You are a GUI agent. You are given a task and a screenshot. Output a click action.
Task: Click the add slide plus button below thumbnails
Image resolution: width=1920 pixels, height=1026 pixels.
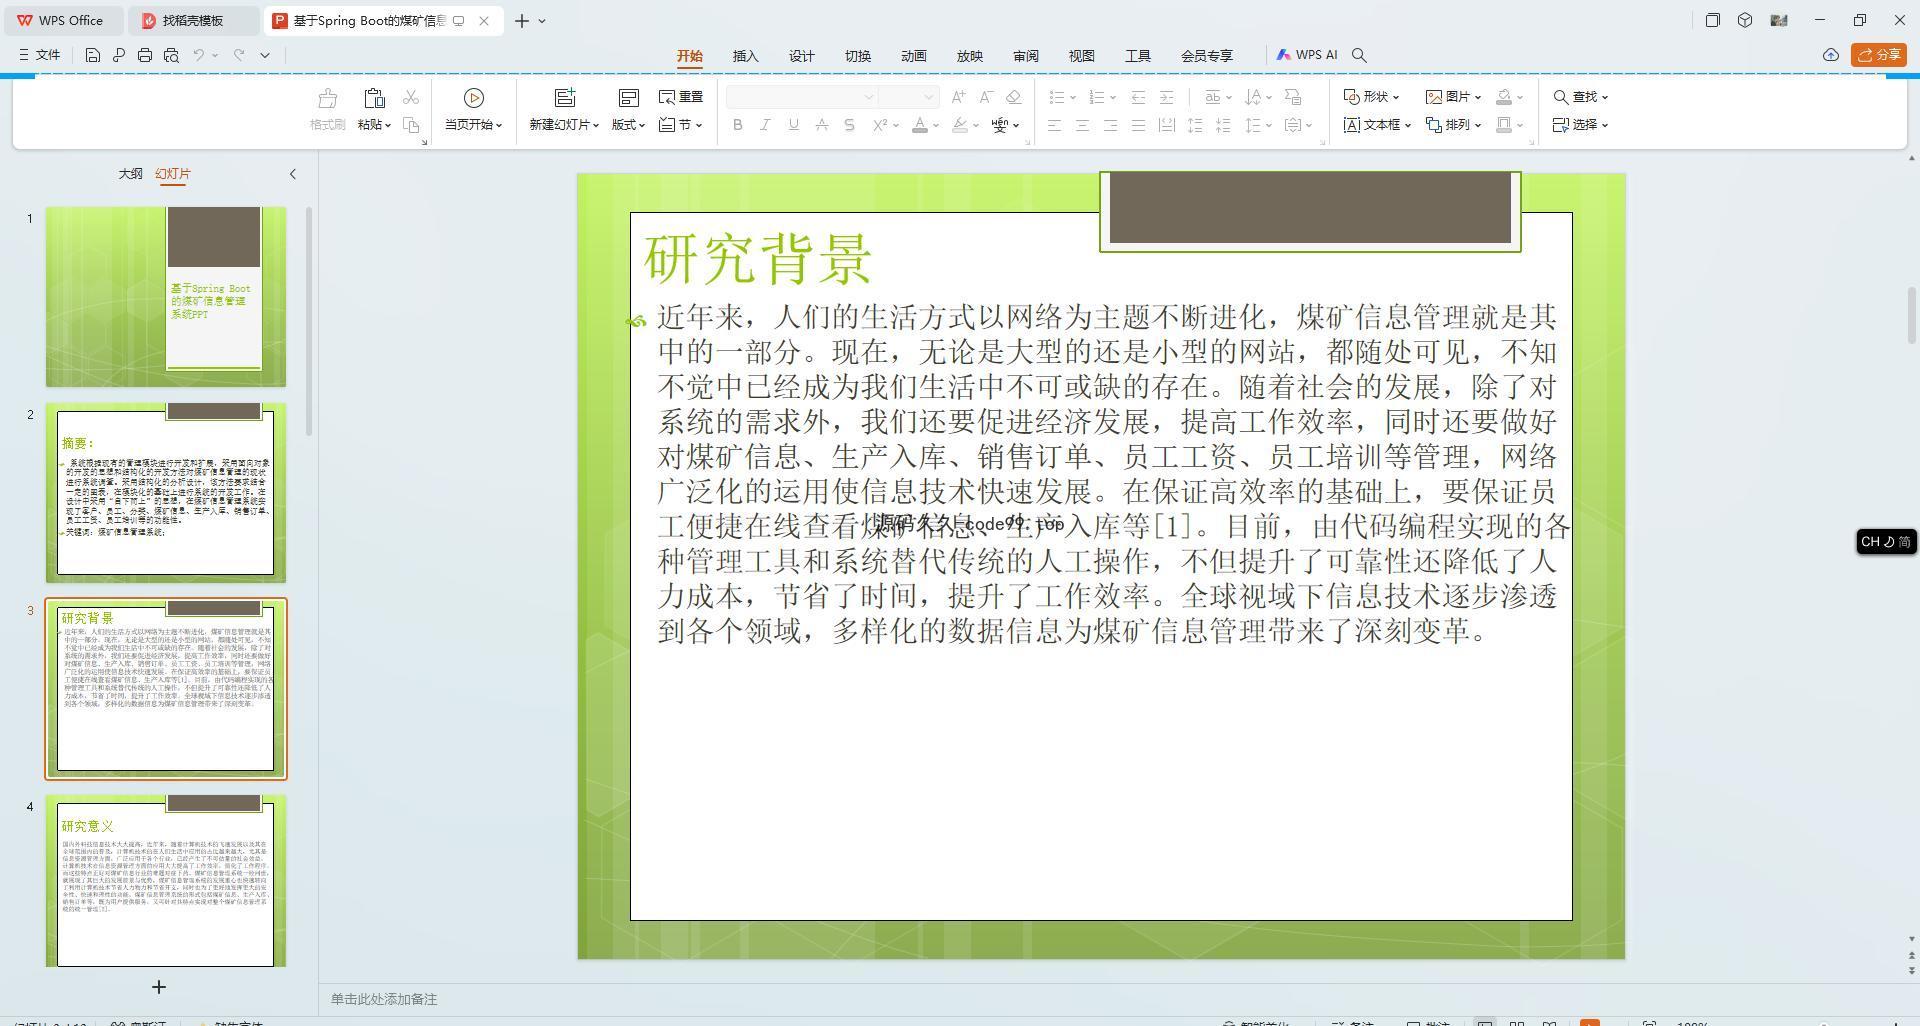158,987
